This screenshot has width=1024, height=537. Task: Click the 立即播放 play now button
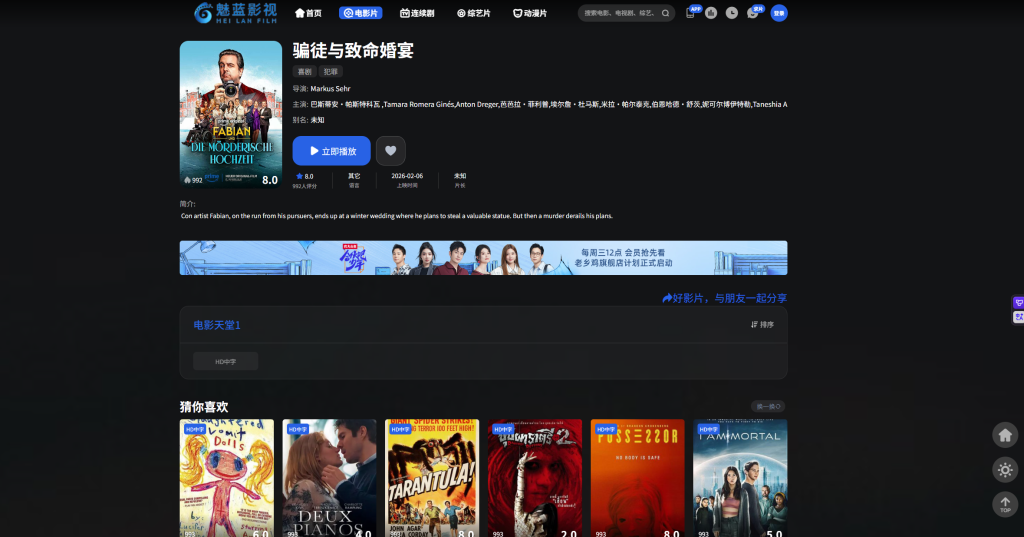click(x=332, y=151)
